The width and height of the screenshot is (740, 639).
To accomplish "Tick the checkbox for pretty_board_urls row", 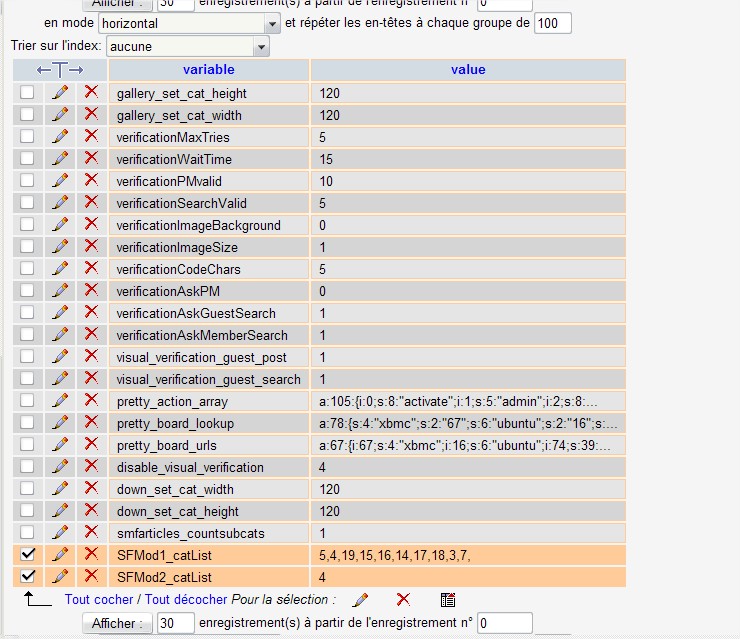I will click(27, 444).
